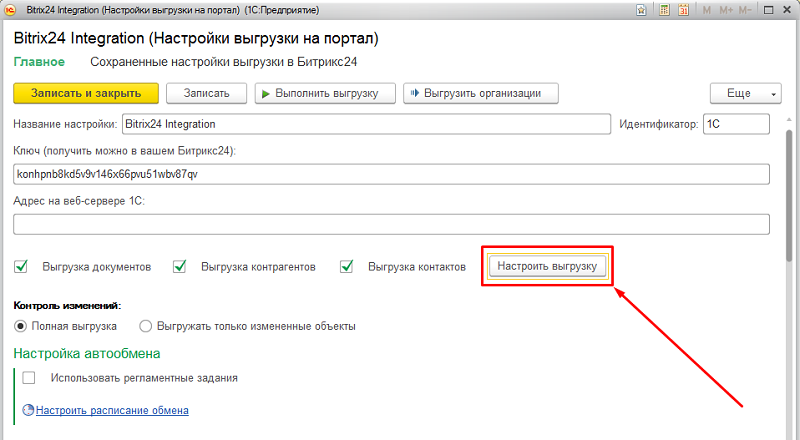The height and width of the screenshot is (440, 800).
Task: Uncheck Выгрузка документов checkbox
Action: point(21,266)
